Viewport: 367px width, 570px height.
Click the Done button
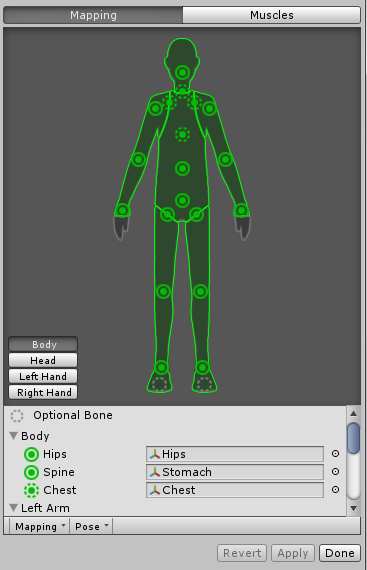(x=340, y=553)
